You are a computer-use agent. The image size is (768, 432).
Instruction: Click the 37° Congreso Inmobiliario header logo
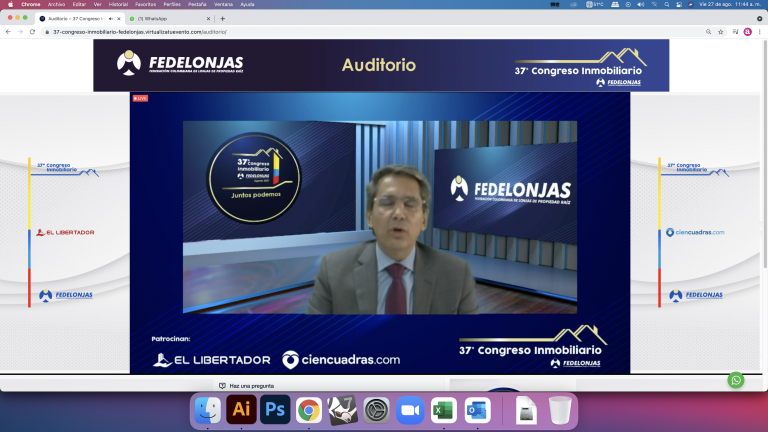580,68
